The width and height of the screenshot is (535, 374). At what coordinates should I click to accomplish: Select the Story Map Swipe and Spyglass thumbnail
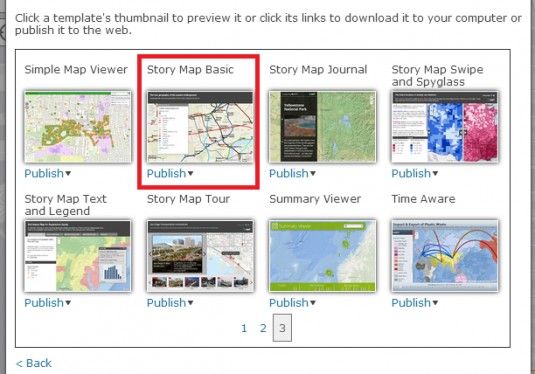pyautogui.click(x=445, y=127)
